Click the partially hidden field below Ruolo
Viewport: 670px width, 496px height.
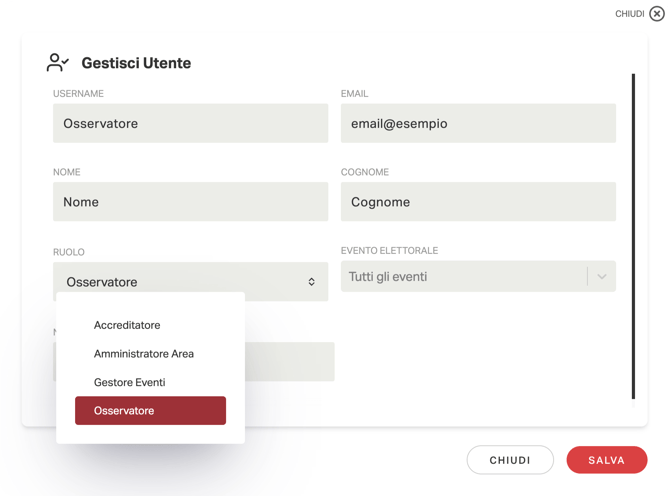pyautogui.click(x=290, y=362)
